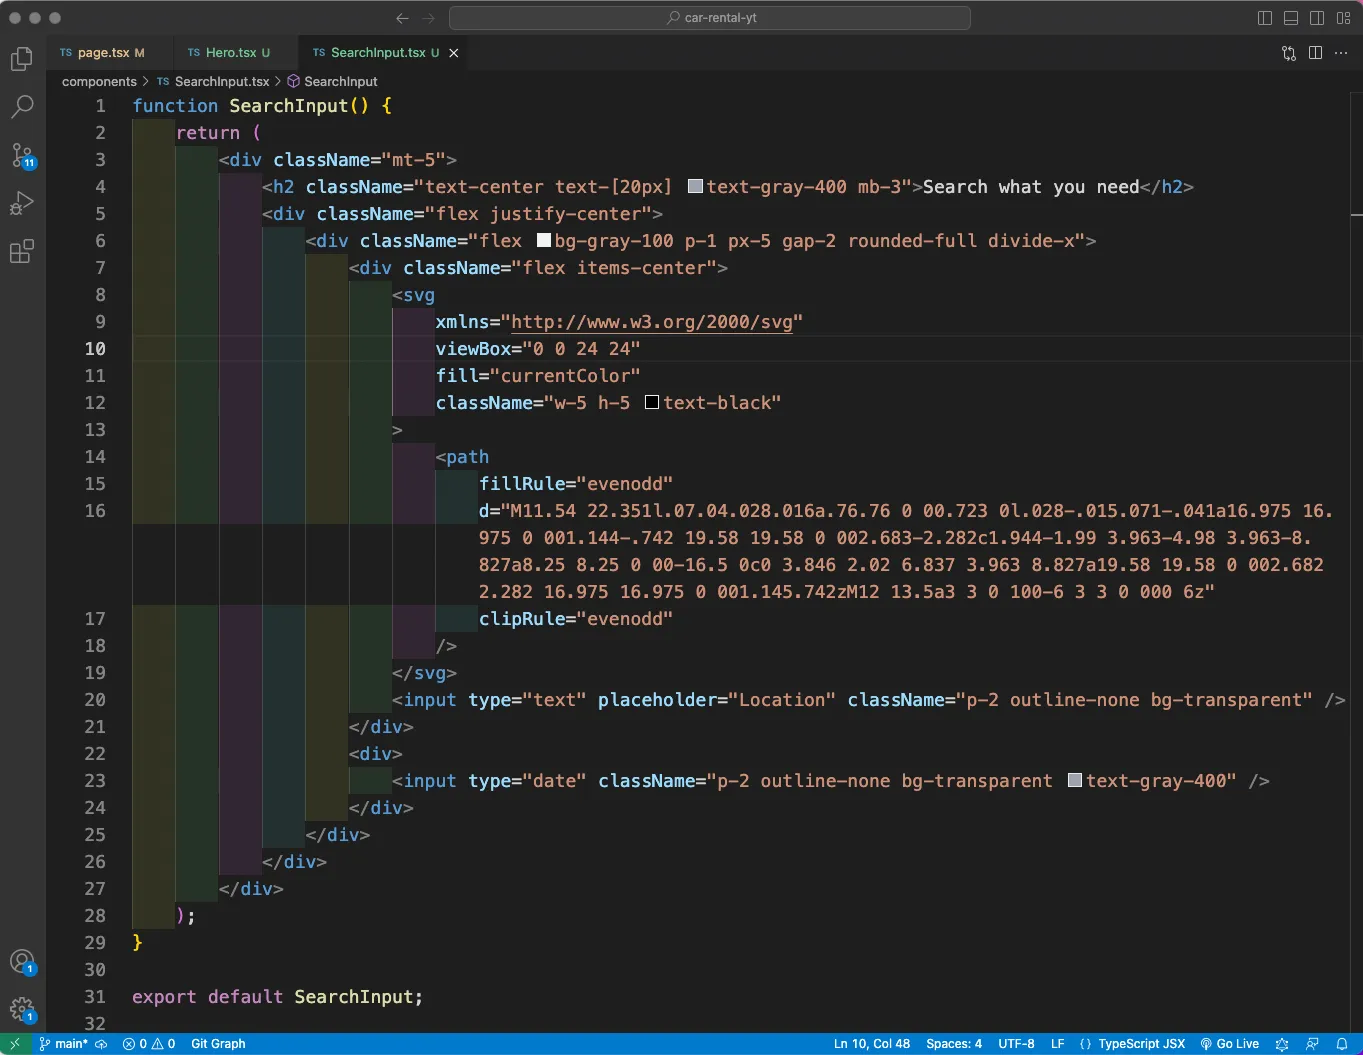Go forward with the navigation arrow
This screenshot has height=1055, width=1363.
[x=429, y=18]
